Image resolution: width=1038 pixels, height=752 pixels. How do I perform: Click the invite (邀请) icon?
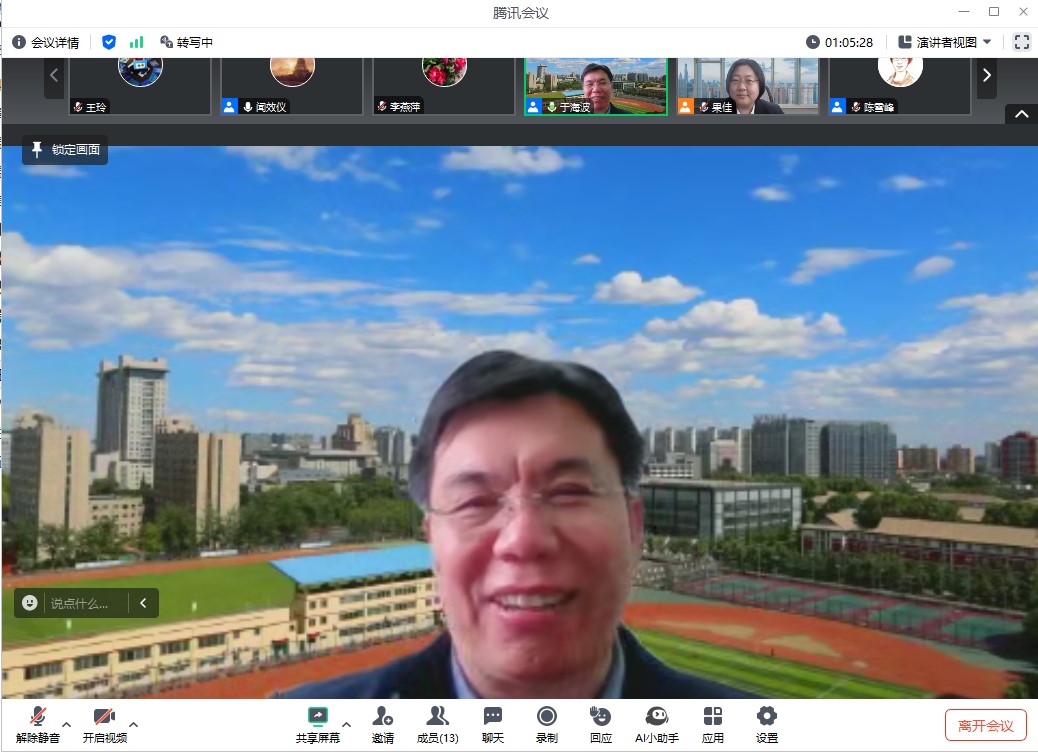click(382, 724)
